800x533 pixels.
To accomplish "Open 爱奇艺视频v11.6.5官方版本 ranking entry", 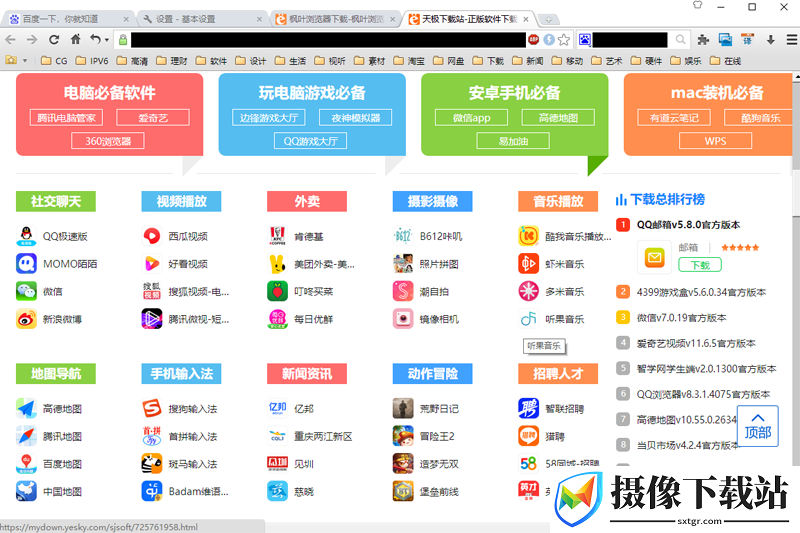I will tap(696, 343).
